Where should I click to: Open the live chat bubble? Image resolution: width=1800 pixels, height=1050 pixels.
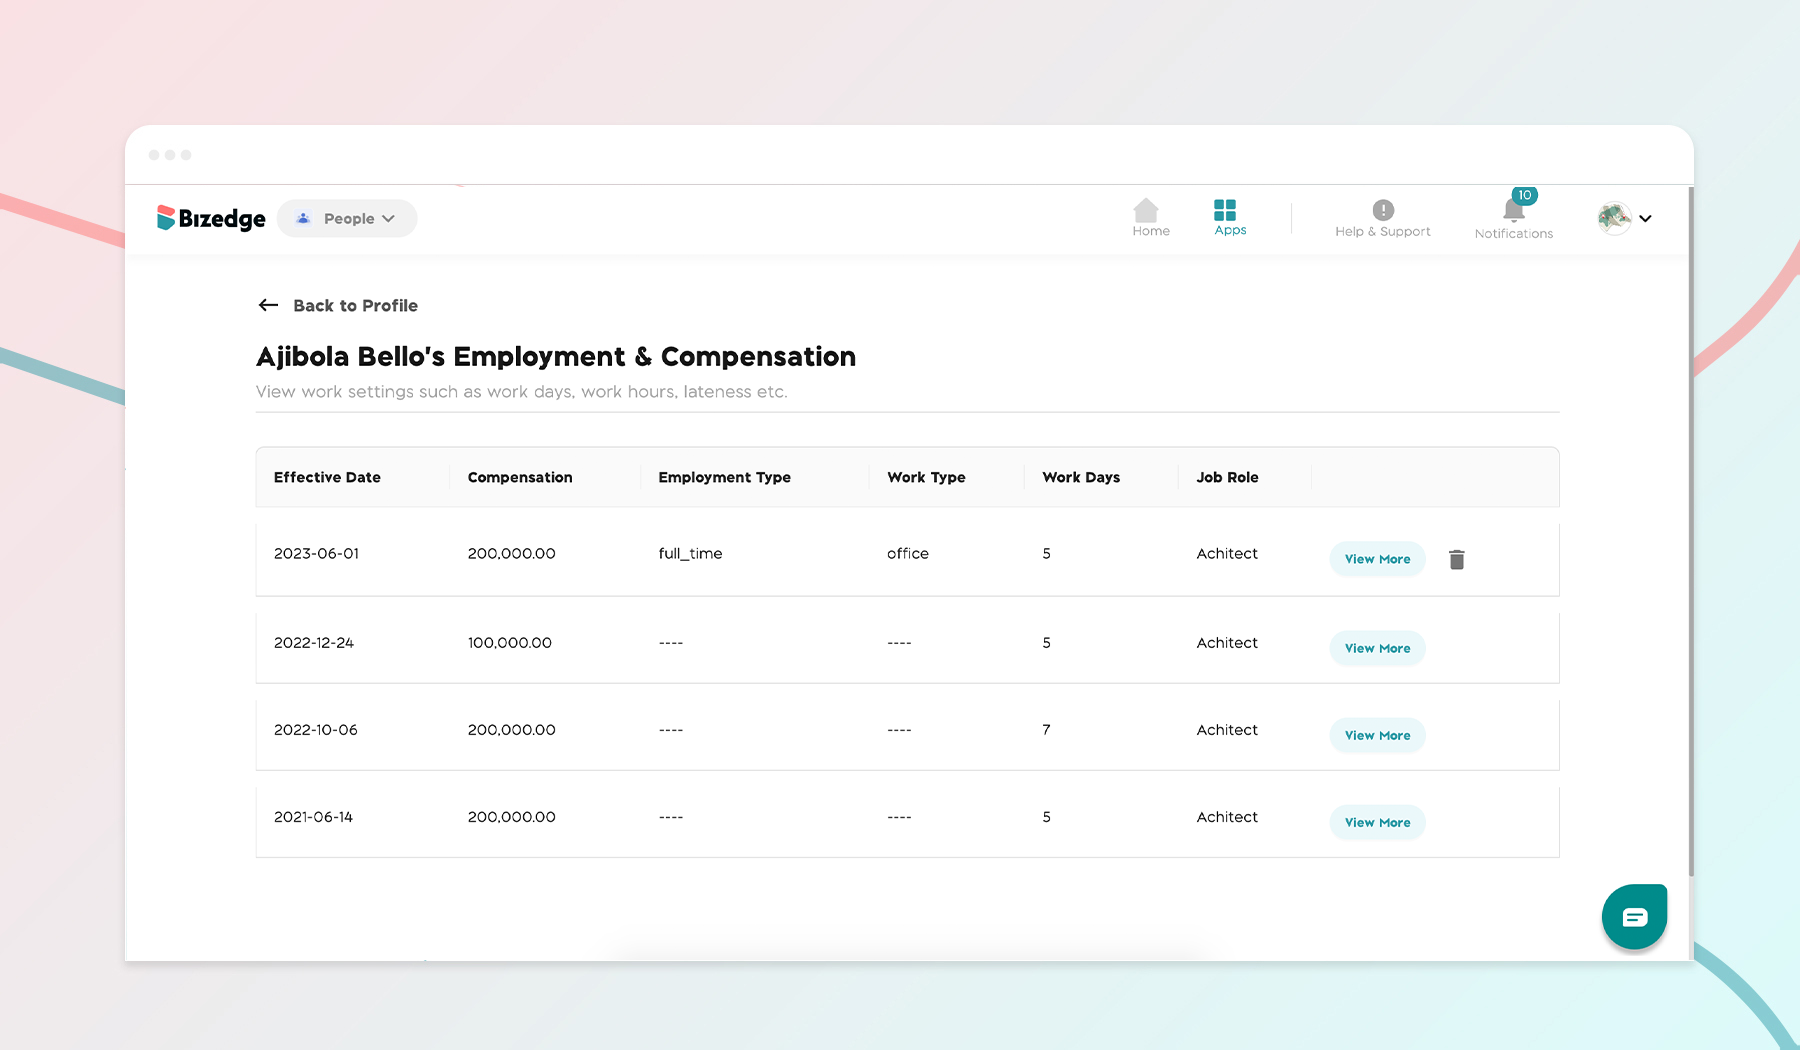[1634, 916]
